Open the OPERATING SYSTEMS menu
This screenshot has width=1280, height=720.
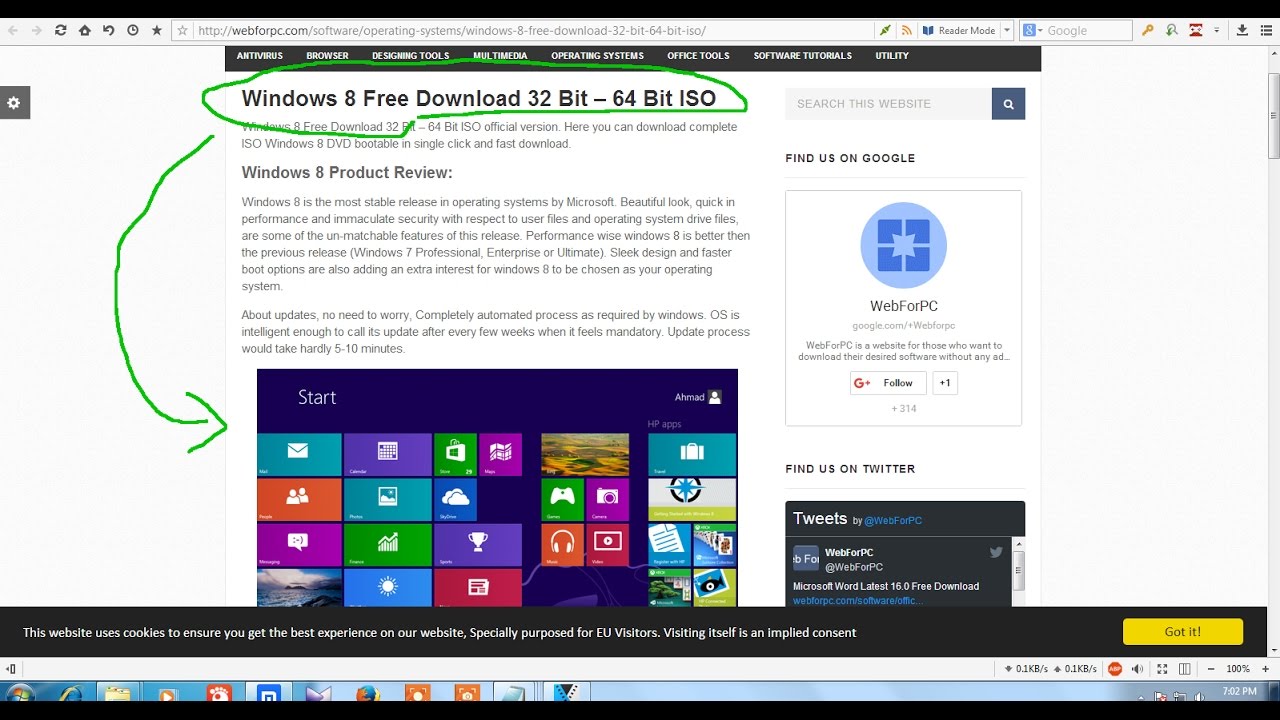(x=598, y=56)
